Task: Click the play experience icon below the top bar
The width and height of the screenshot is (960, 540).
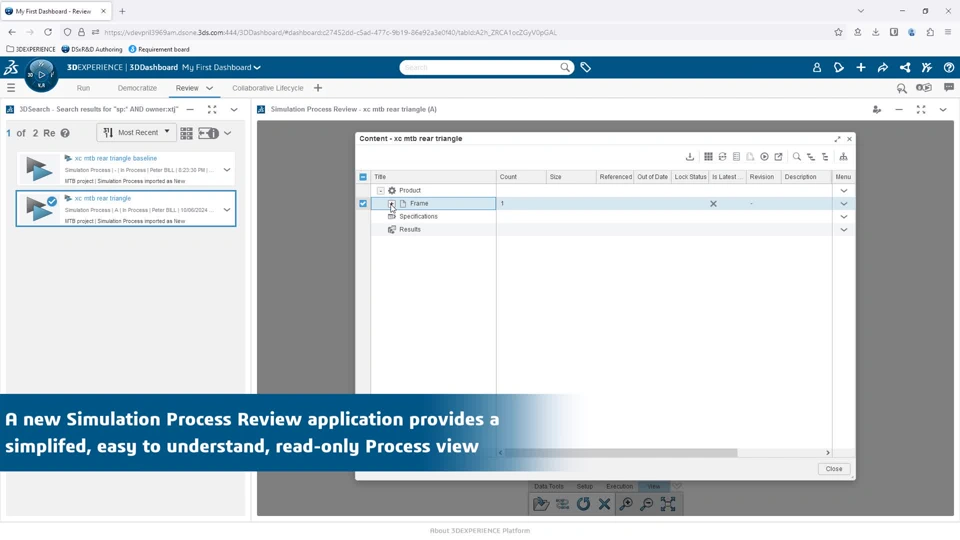Action: tap(924, 88)
